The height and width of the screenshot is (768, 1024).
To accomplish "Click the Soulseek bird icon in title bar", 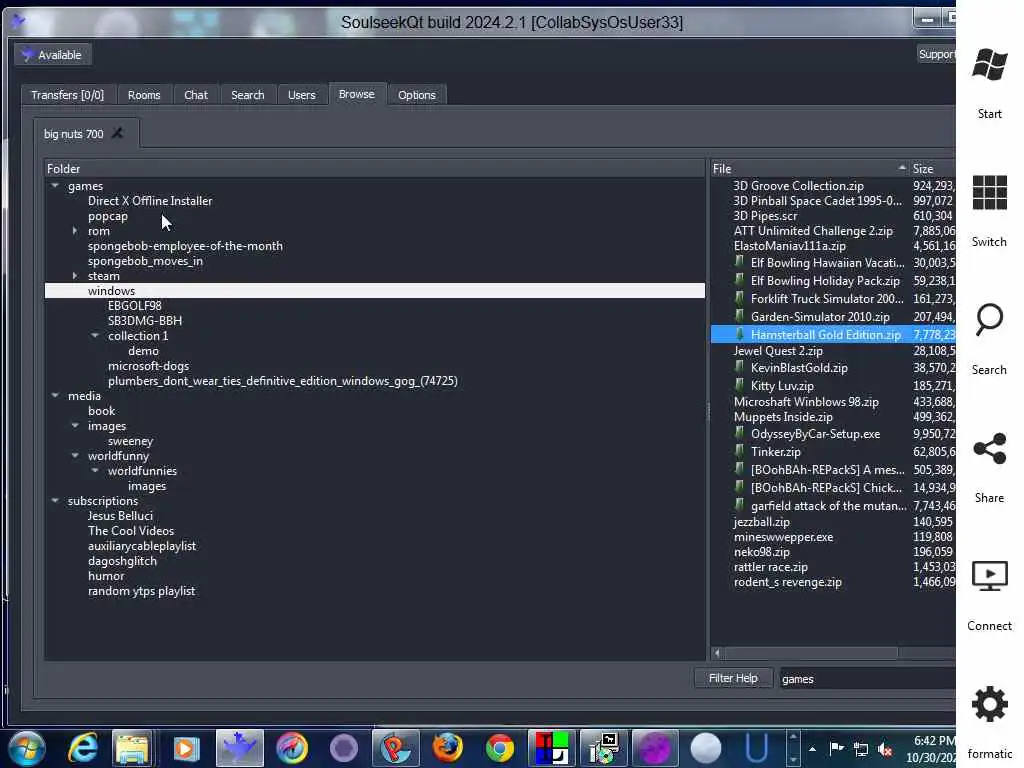I will click(x=18, y=22).
